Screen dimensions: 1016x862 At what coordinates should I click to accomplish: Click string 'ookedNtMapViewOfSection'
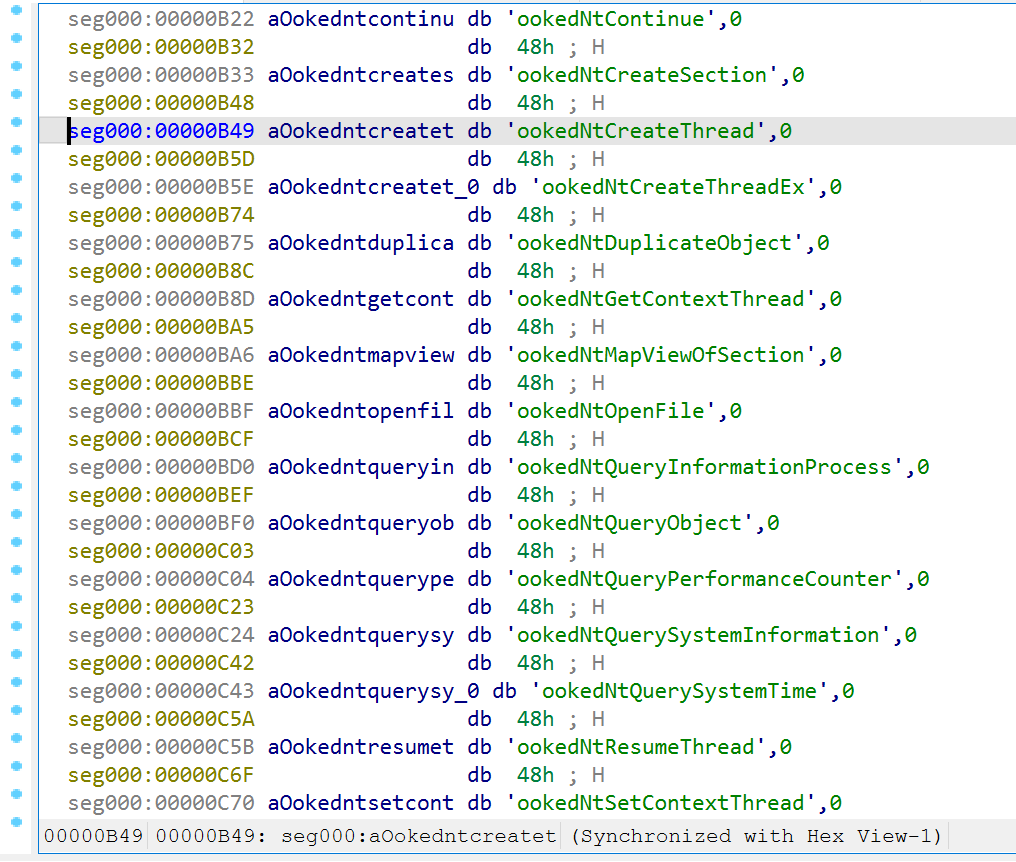click(x=661, y=355)
